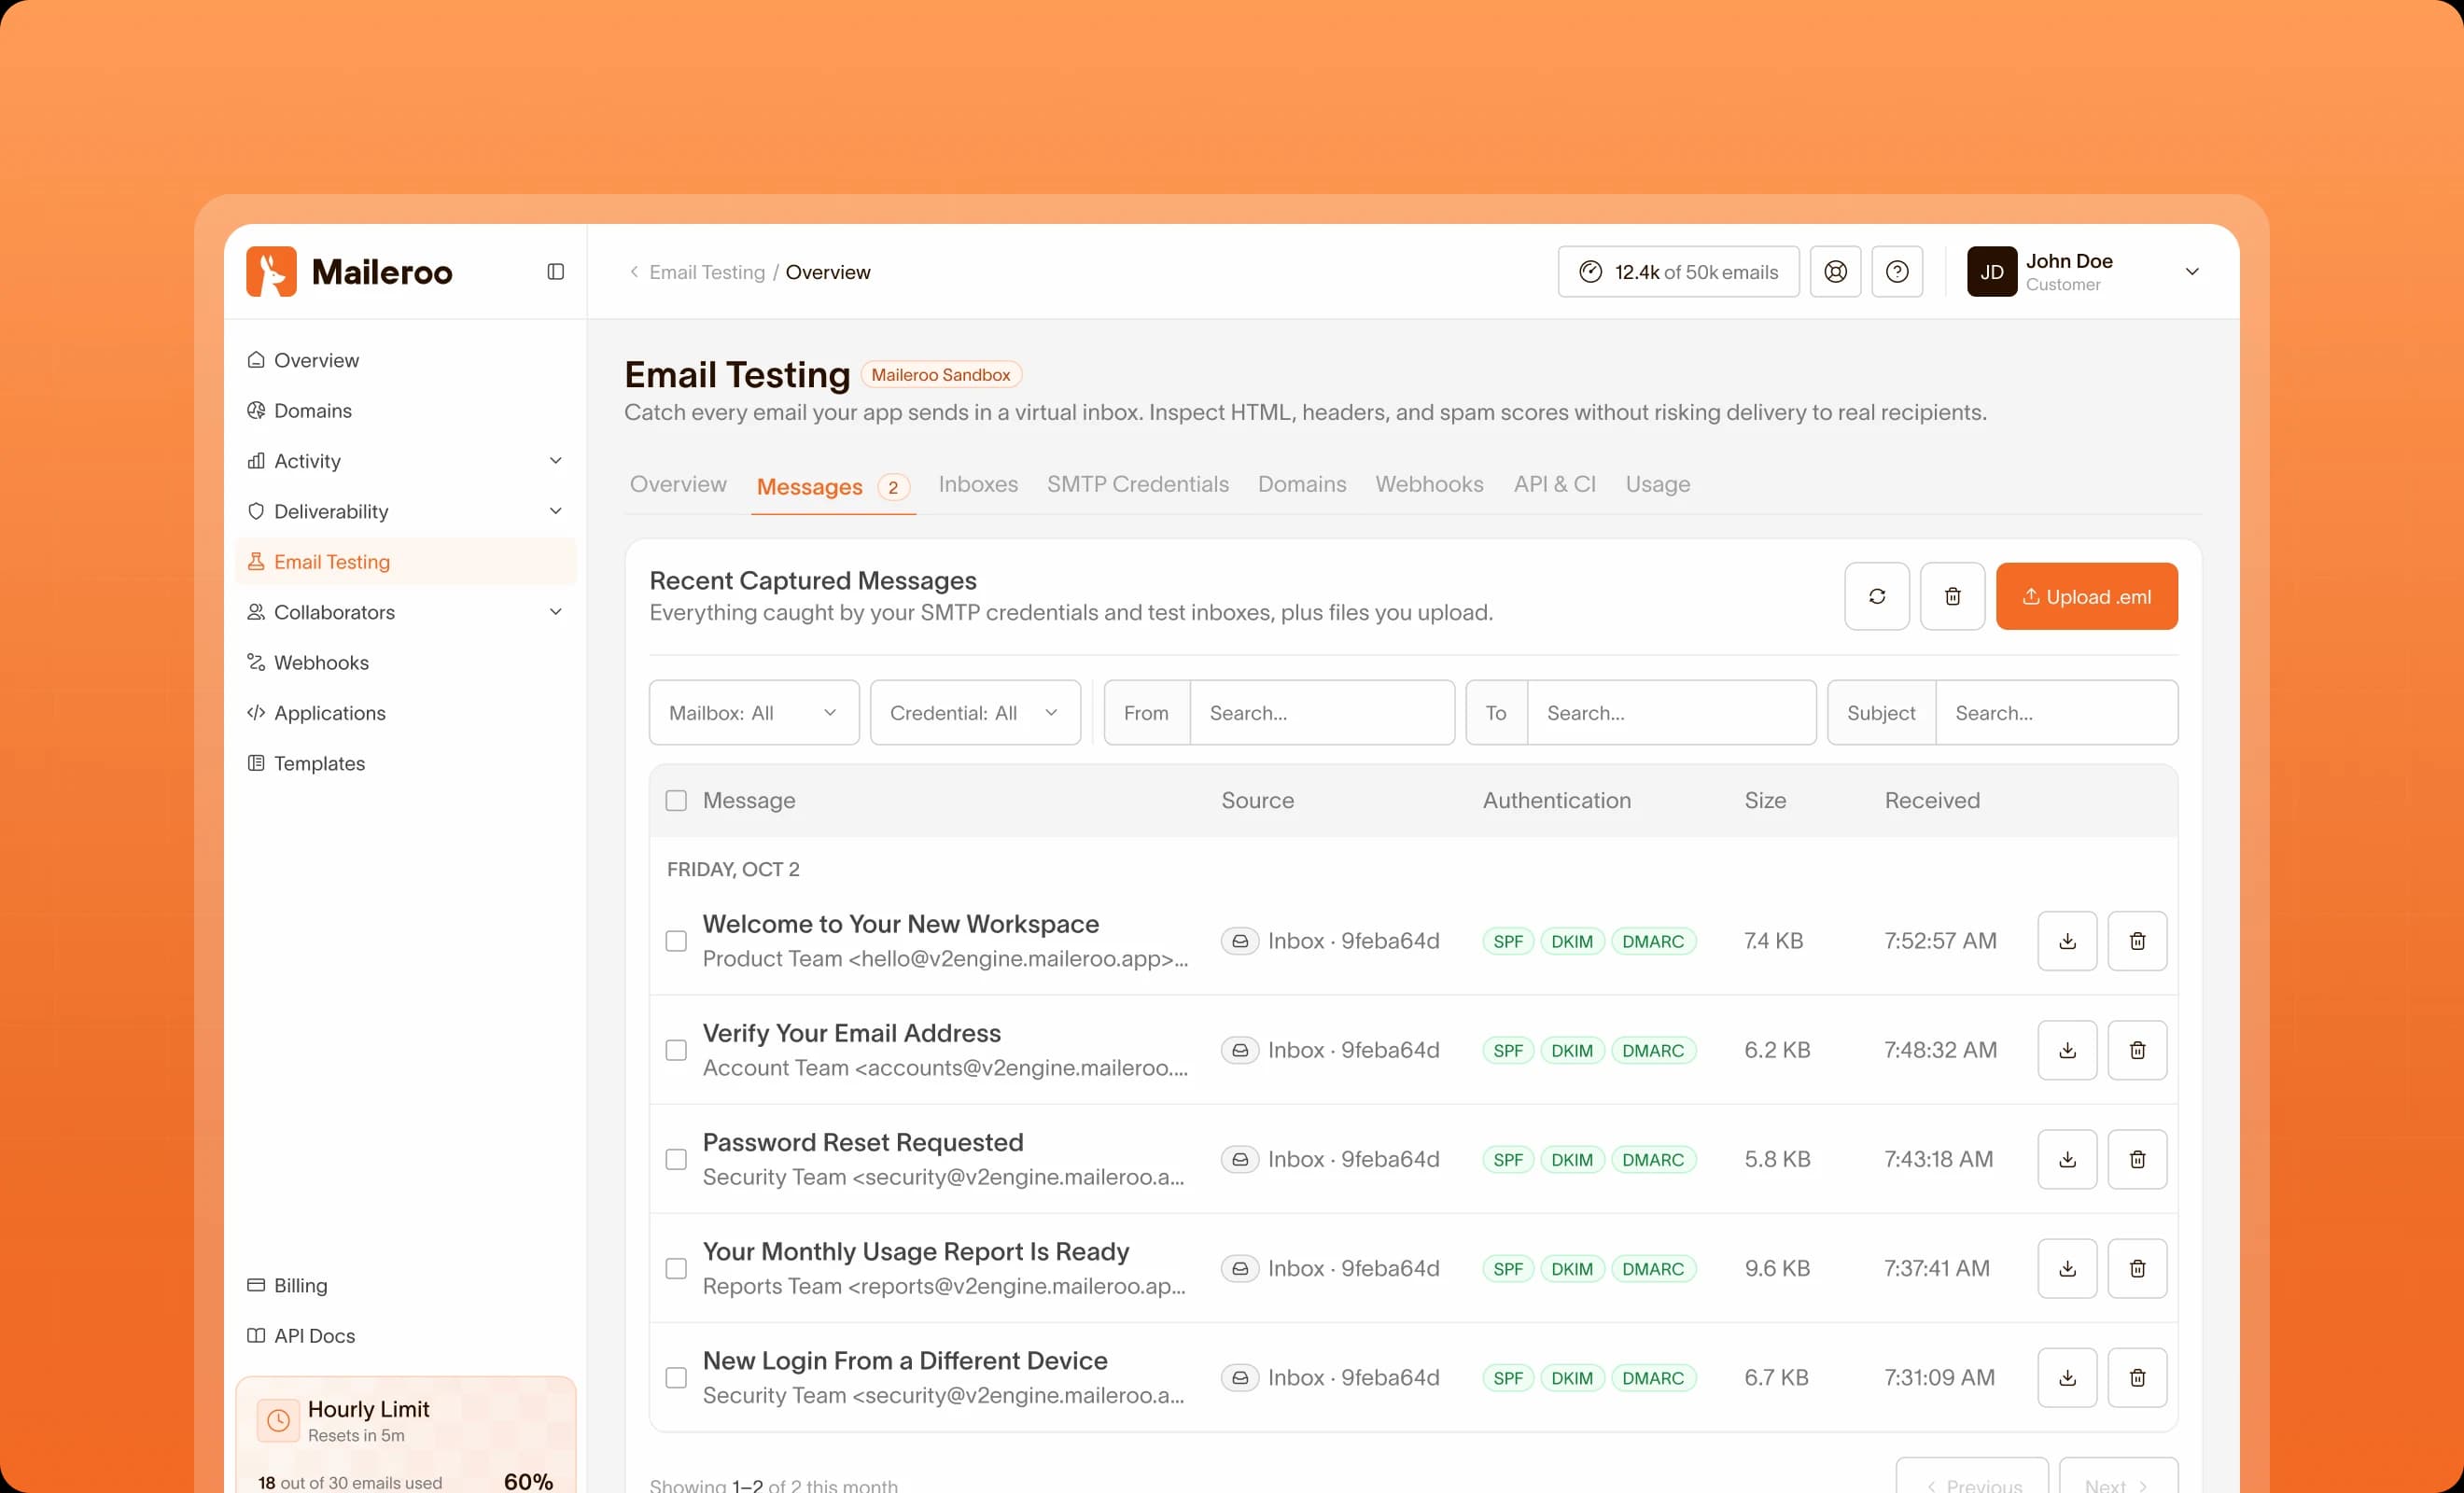Click the SPF badge on the 7:52:57 AM row
Screen dimensions: 2464x1493
(x=1507, y=941)
